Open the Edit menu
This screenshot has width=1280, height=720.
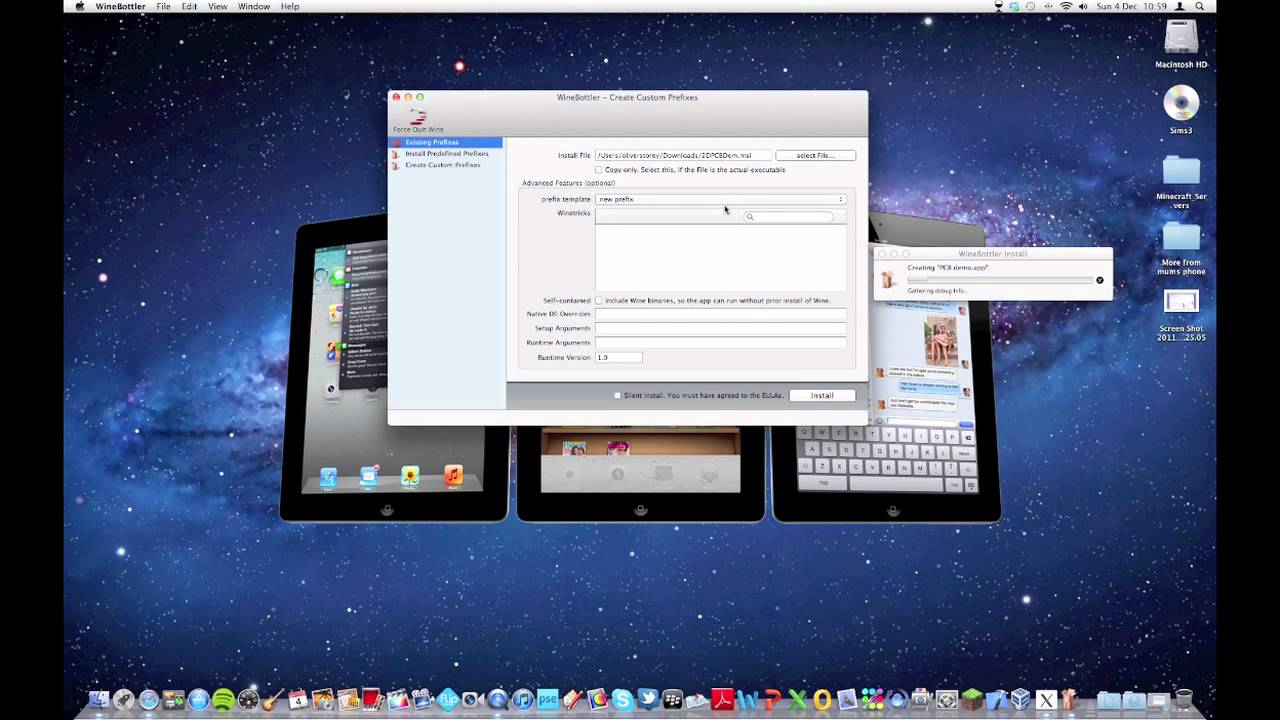[189, 7]
